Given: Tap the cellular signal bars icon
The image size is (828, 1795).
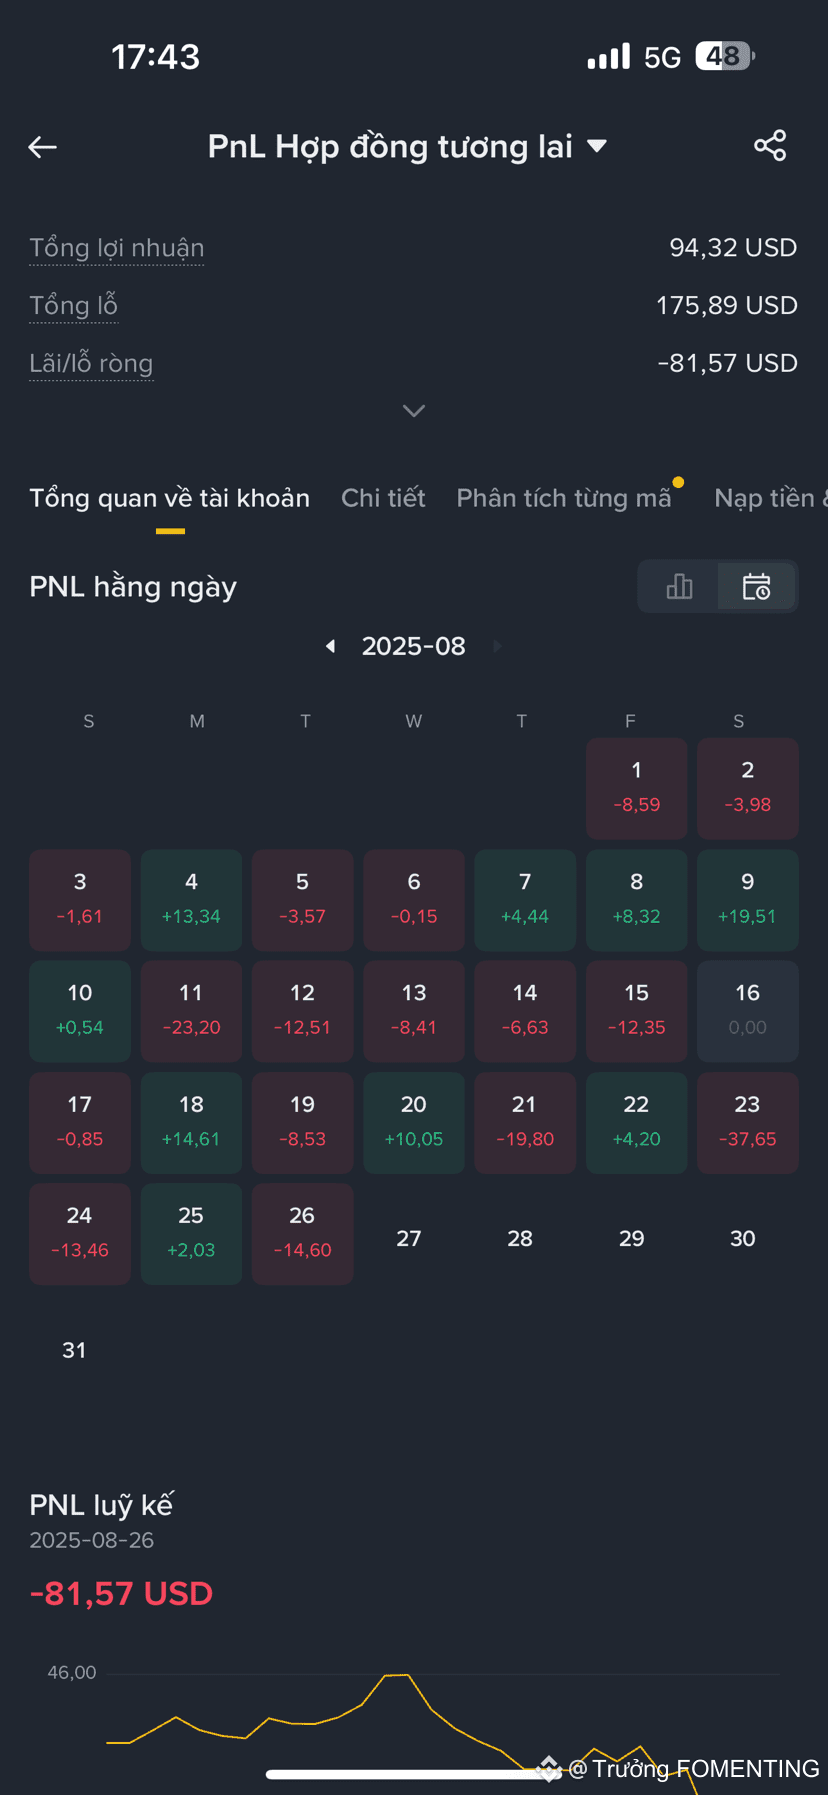Looking at the screenshot, I should pyautogui.click(x=609, y=56).
